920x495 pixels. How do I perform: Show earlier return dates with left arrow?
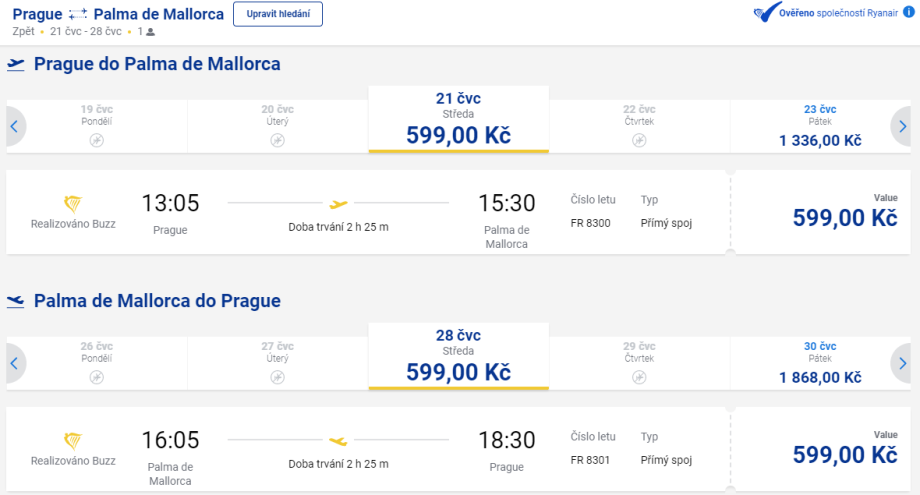(x=15, y=363)
